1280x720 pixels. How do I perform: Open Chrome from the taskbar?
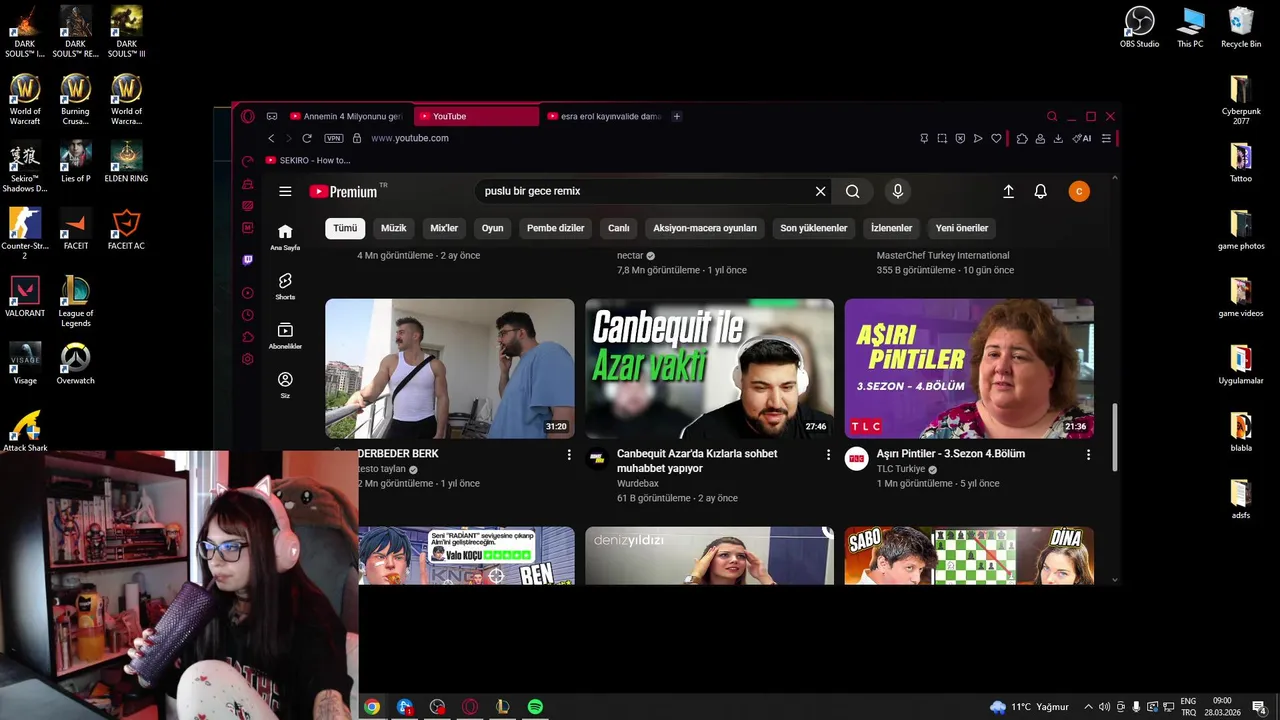372,707
